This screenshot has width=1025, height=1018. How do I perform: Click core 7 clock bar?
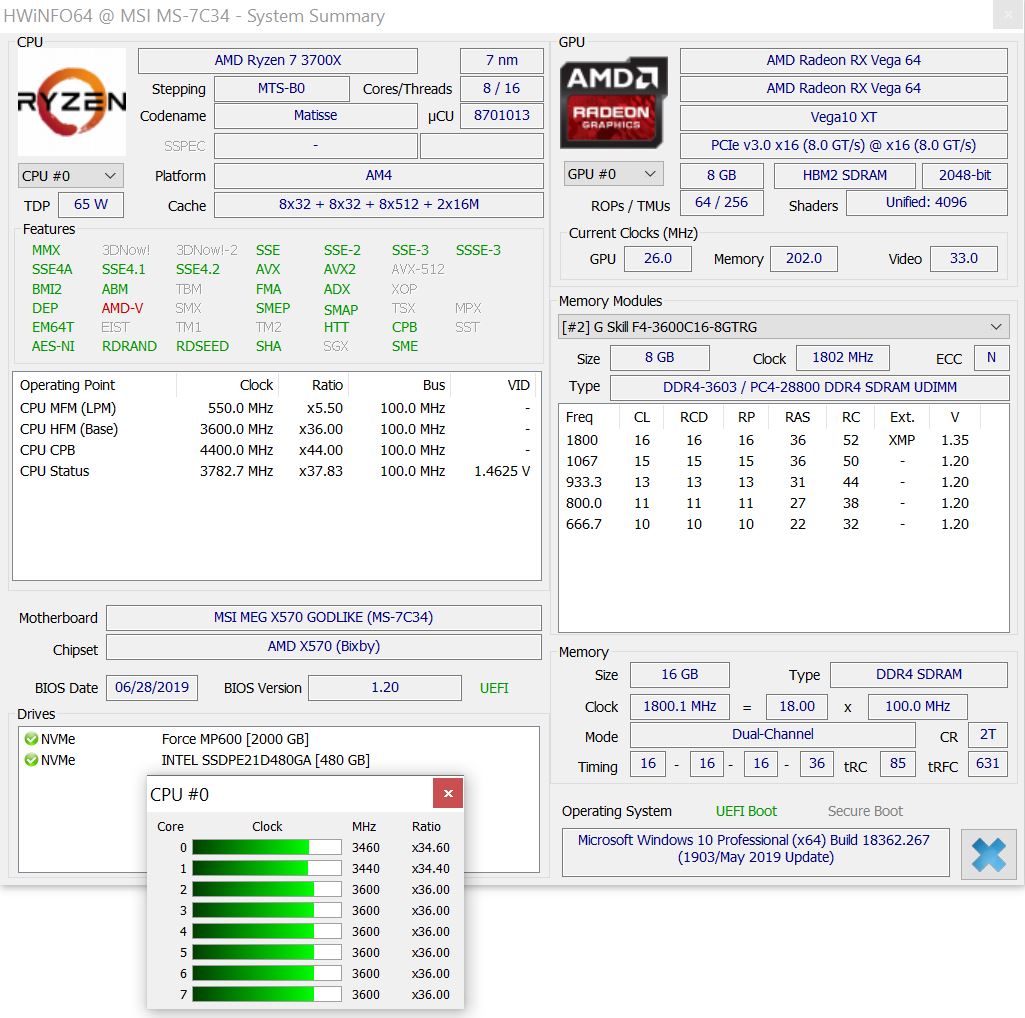[267, 994]
